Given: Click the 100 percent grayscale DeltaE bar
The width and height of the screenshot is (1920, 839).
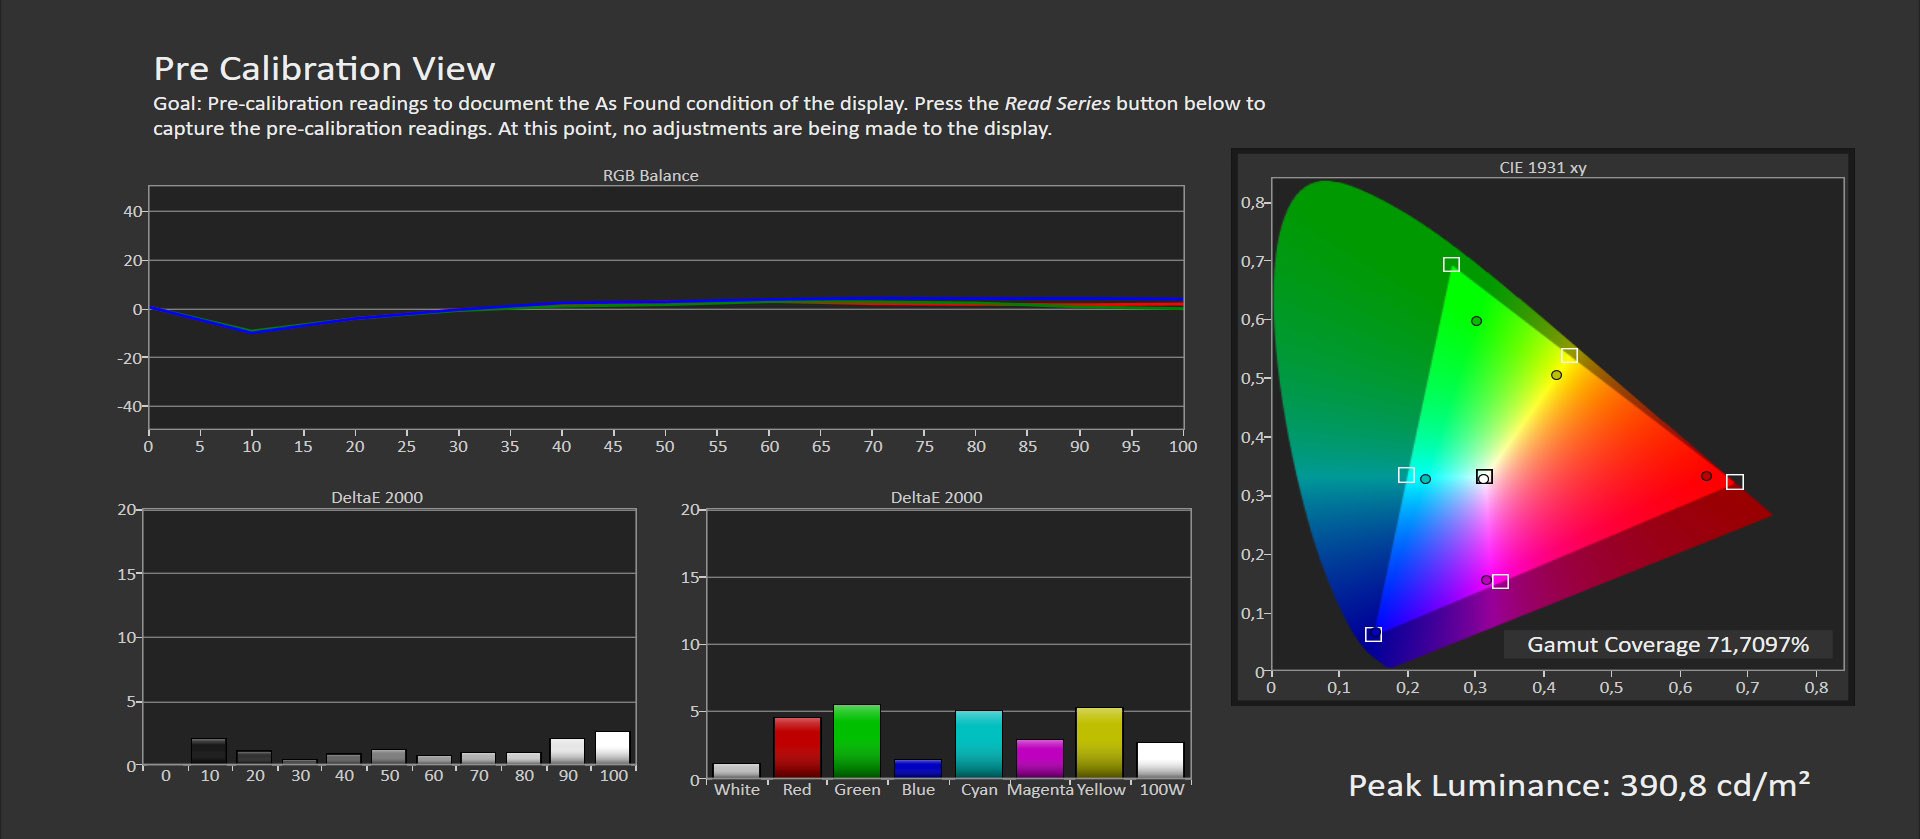Looking at the screenshot, I should [613, 748].
